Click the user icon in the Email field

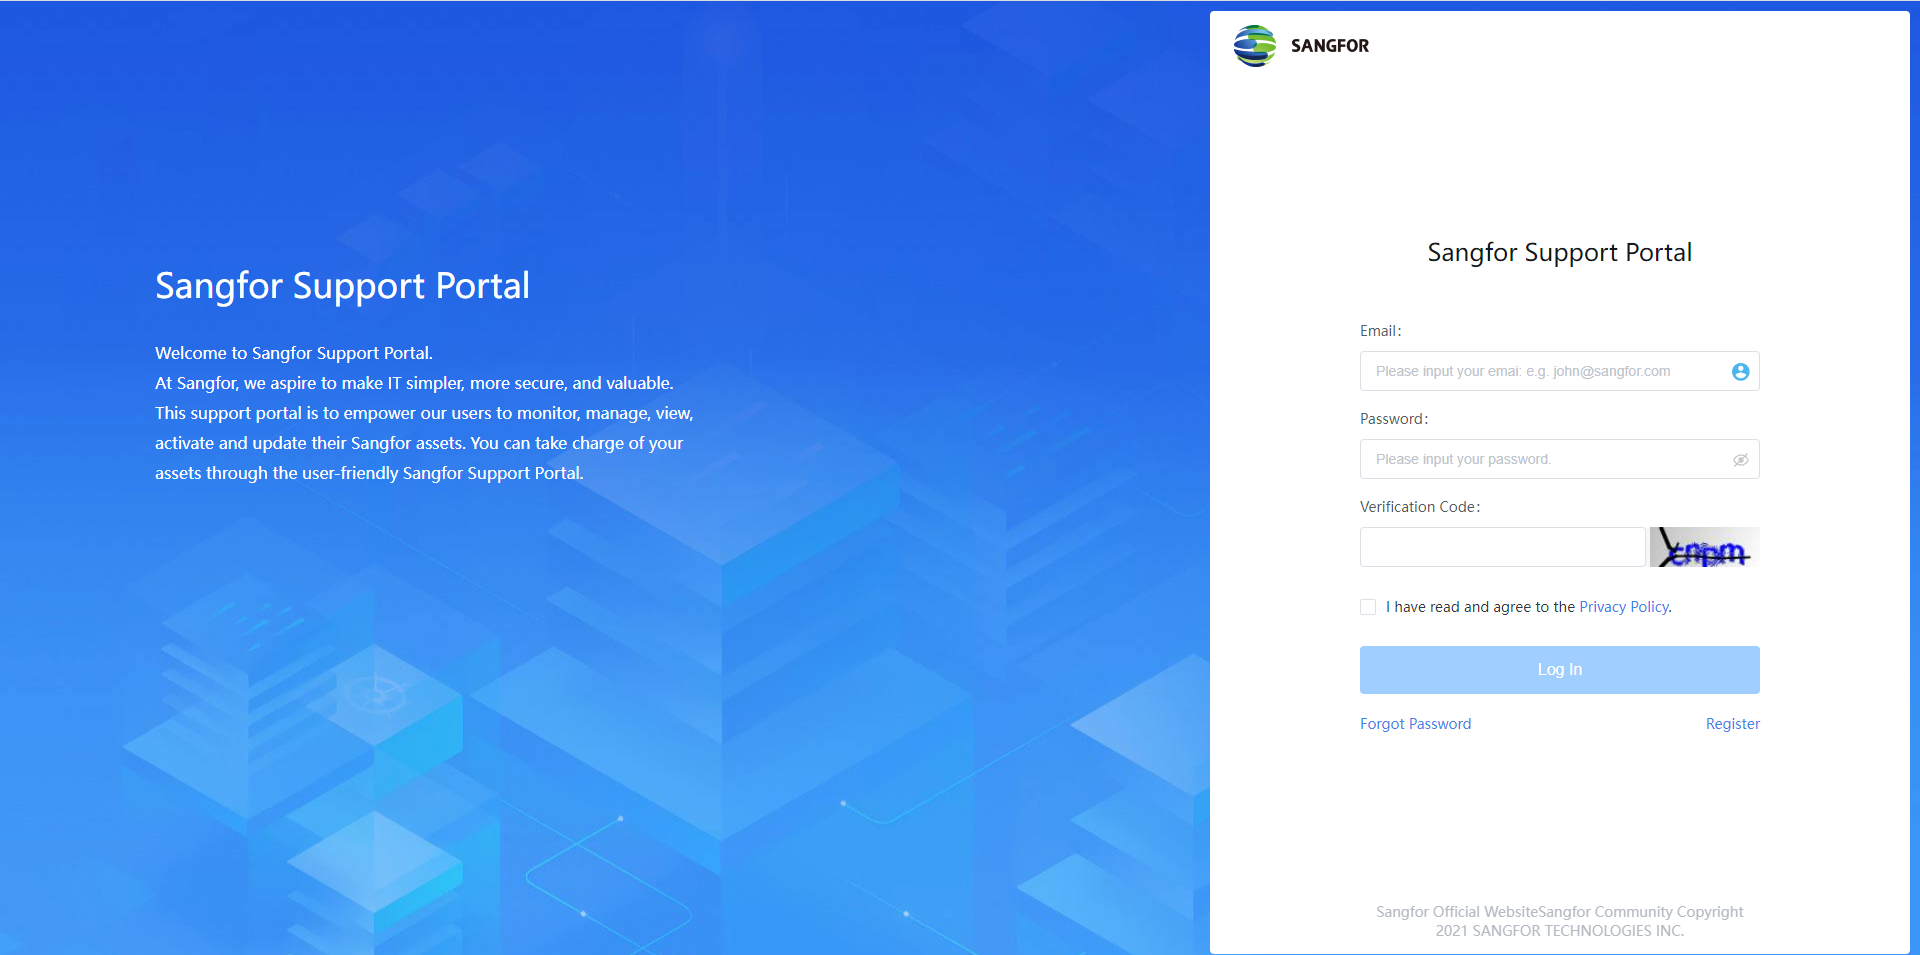[x=1740, y=372]
